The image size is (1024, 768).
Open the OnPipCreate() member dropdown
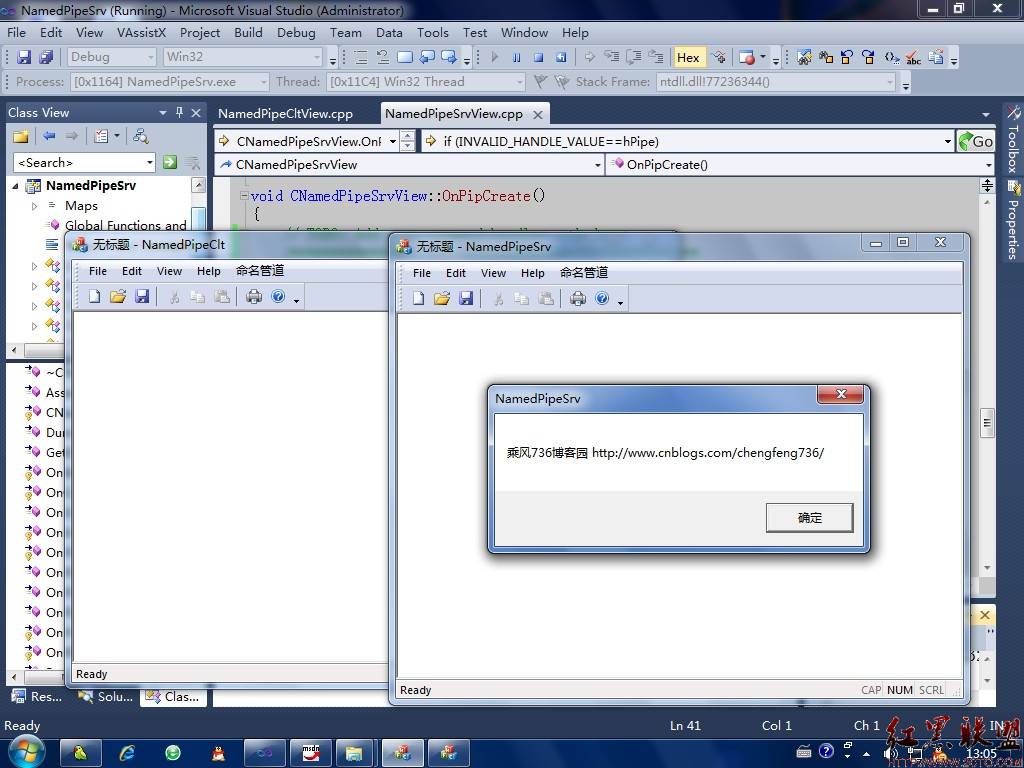point(988,165)
